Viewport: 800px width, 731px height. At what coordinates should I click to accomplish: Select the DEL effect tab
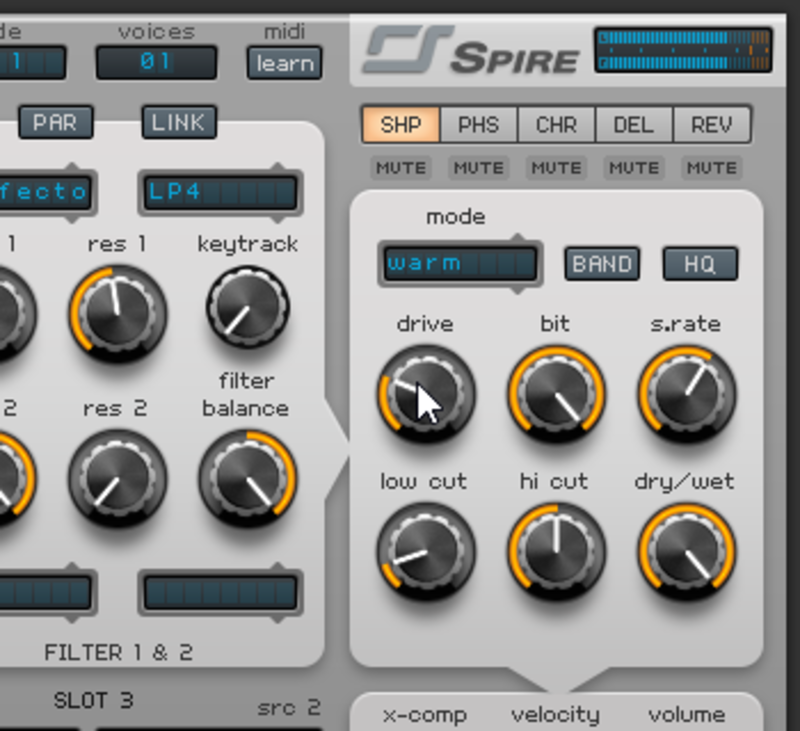[634, 124]
